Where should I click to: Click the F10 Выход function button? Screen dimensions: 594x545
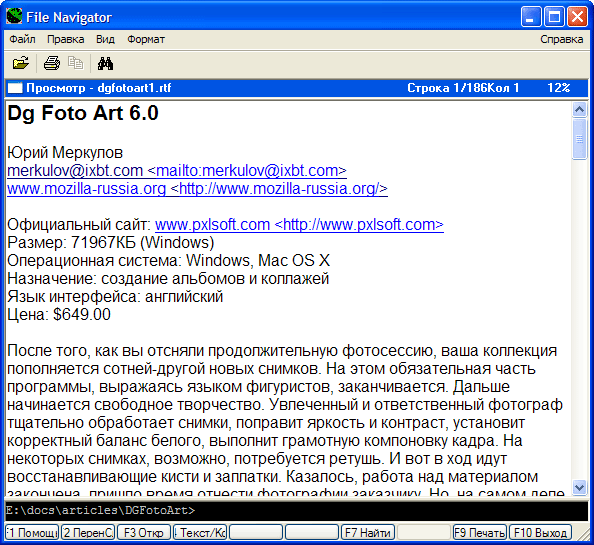540,532
